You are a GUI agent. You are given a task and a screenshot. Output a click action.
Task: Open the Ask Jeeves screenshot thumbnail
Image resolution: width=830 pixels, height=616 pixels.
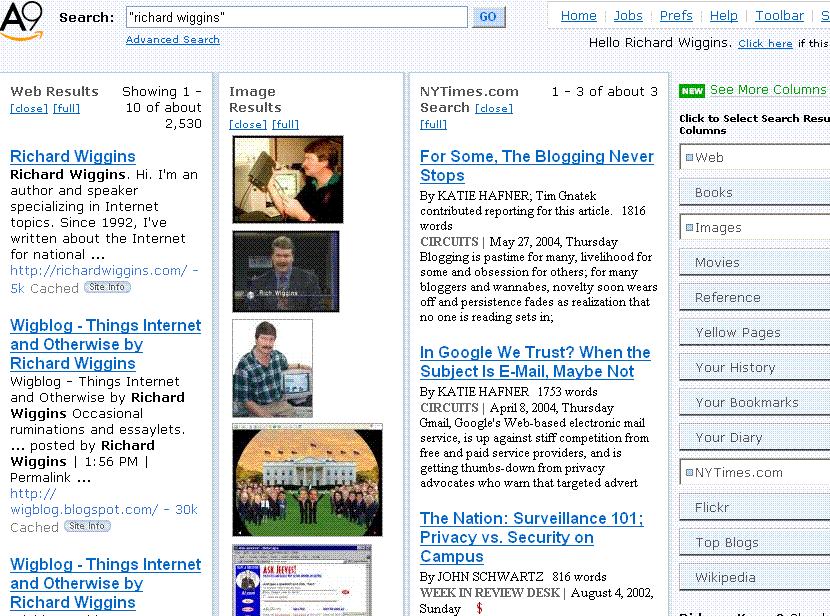(x=302, y=580)
